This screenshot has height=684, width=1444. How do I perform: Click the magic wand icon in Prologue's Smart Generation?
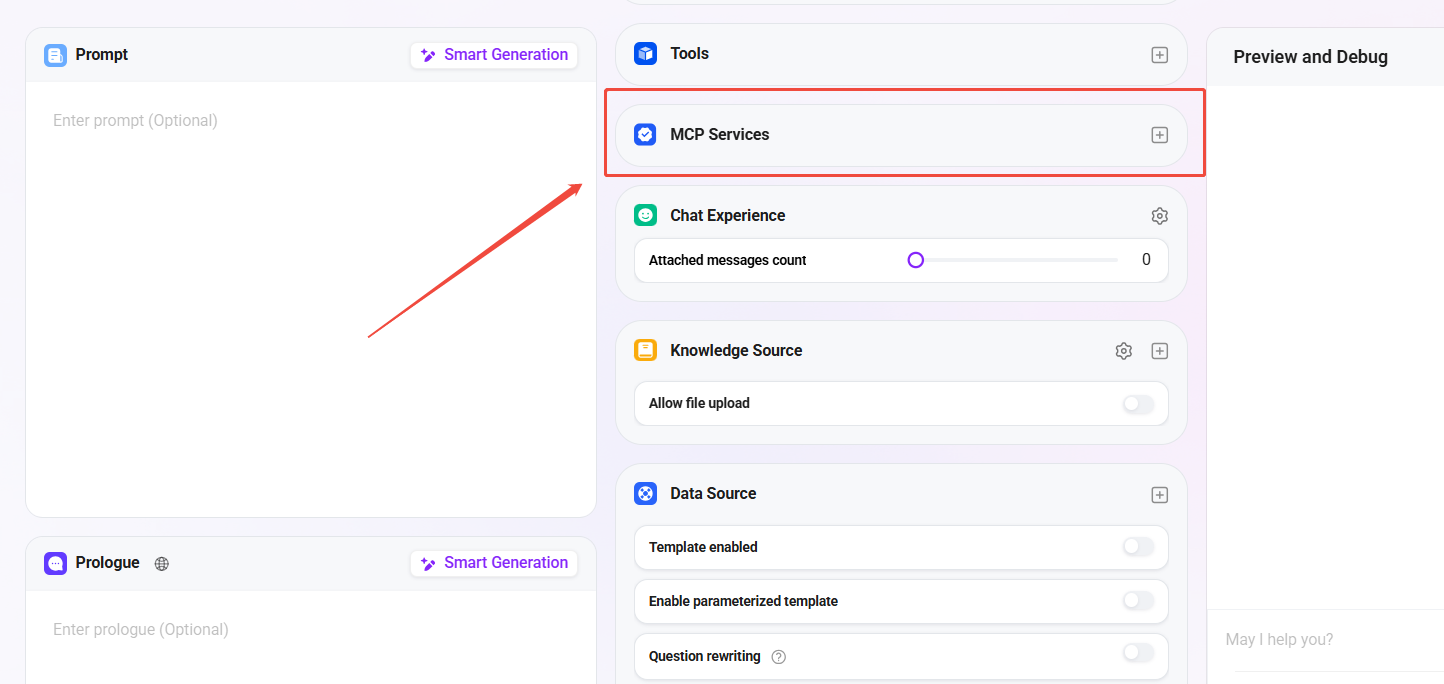coord(428,564)
